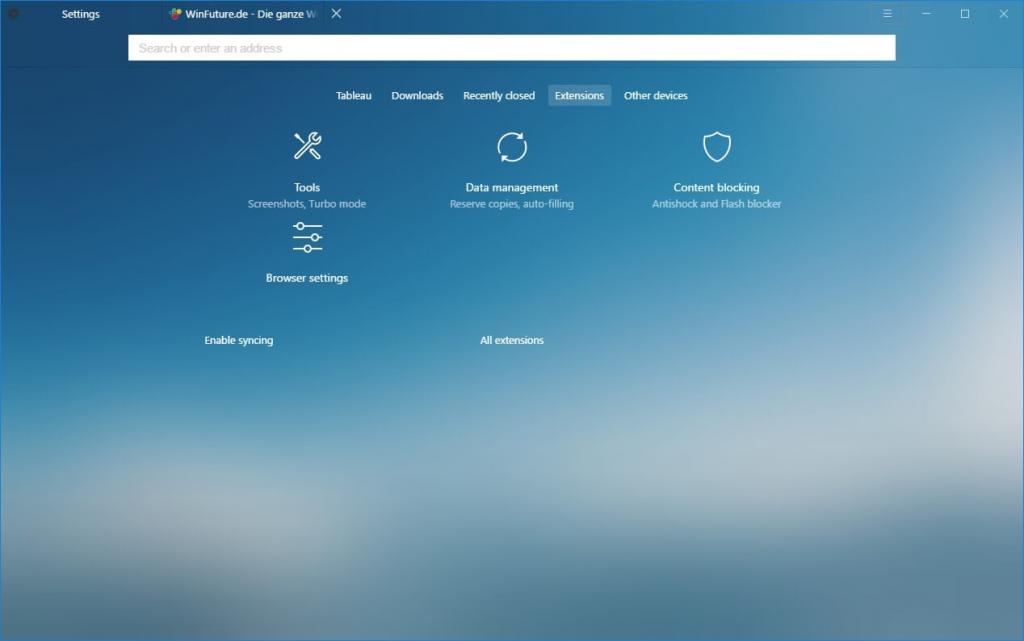This screenshot has width=1024, height=641.
Task: Close the WinFuture.de tab with X
Action: click(x=336, y=14)
